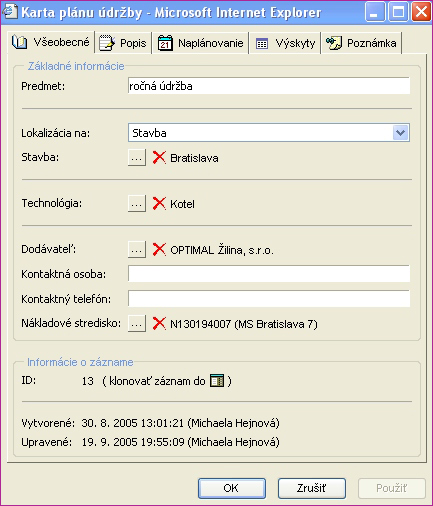Open the Dodávateľ browse (...) button

137,249
